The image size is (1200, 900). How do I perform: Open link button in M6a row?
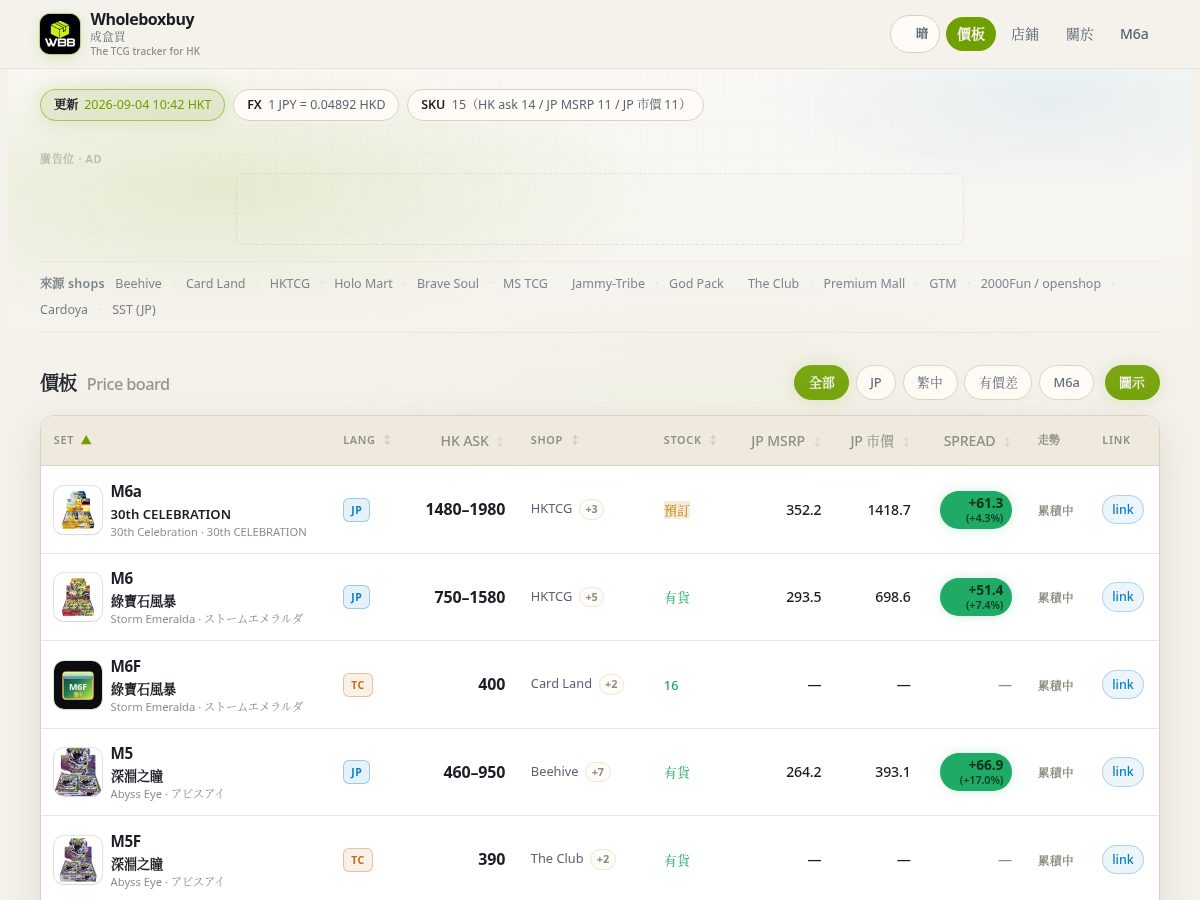point(1123,510)
